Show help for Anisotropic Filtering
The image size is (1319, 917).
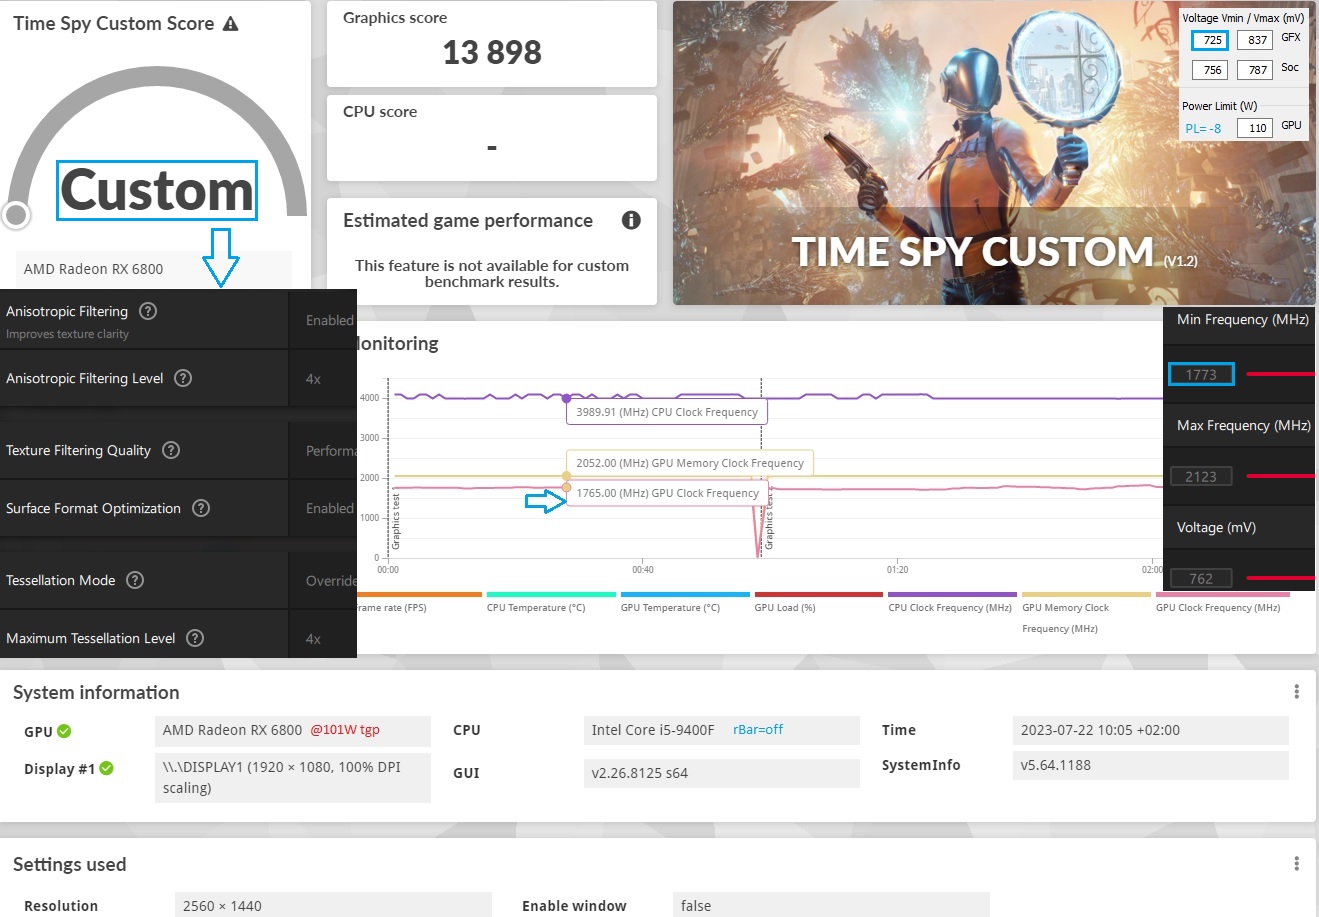tap(148, 311)
